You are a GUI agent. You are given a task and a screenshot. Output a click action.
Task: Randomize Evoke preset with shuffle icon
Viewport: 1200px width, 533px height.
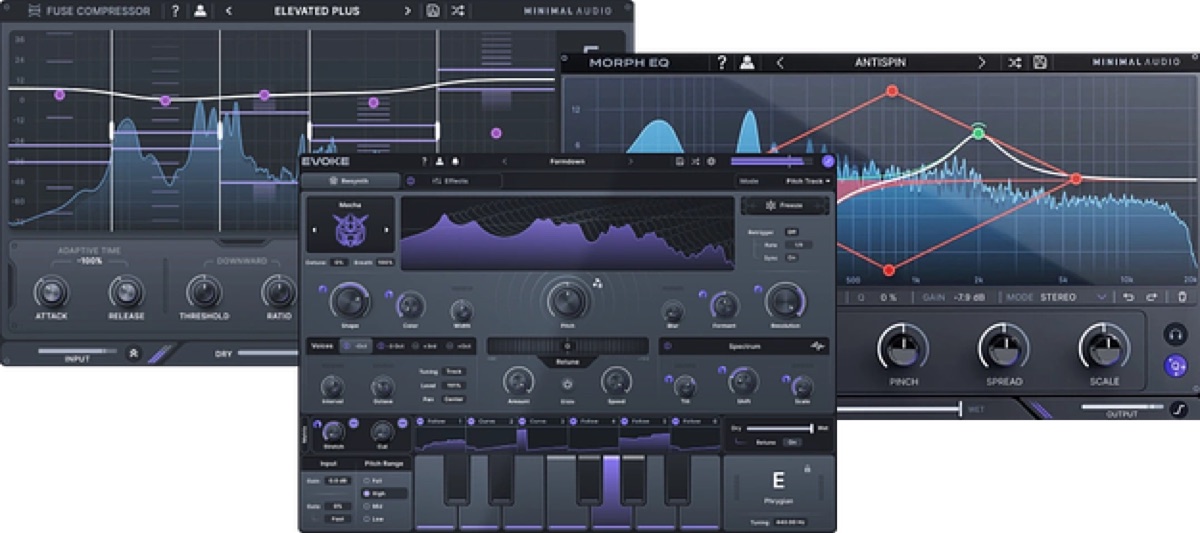pyautogui.click(x=695, y=161)
